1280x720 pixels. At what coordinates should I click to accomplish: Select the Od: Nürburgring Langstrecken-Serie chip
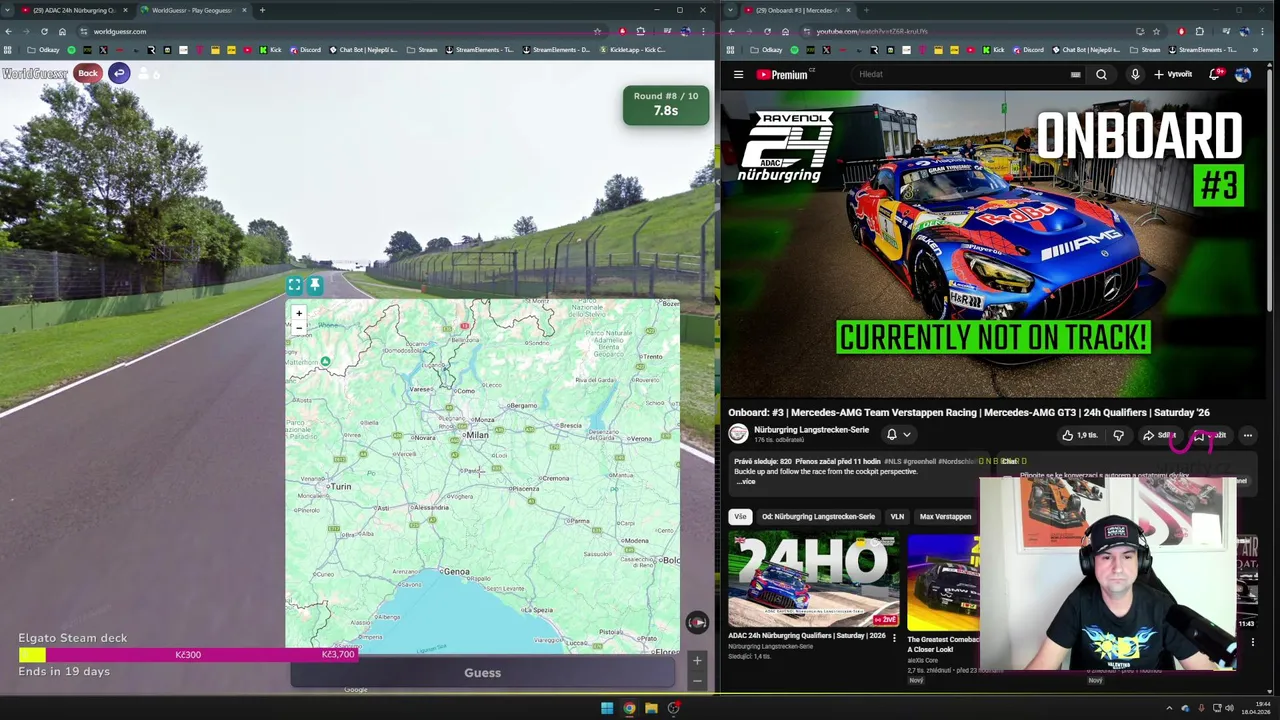(818, 517)
